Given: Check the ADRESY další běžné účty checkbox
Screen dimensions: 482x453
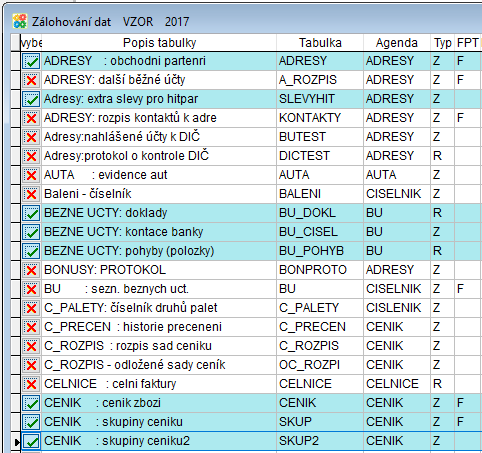Looking at the screenshot, I should (31, 80).
